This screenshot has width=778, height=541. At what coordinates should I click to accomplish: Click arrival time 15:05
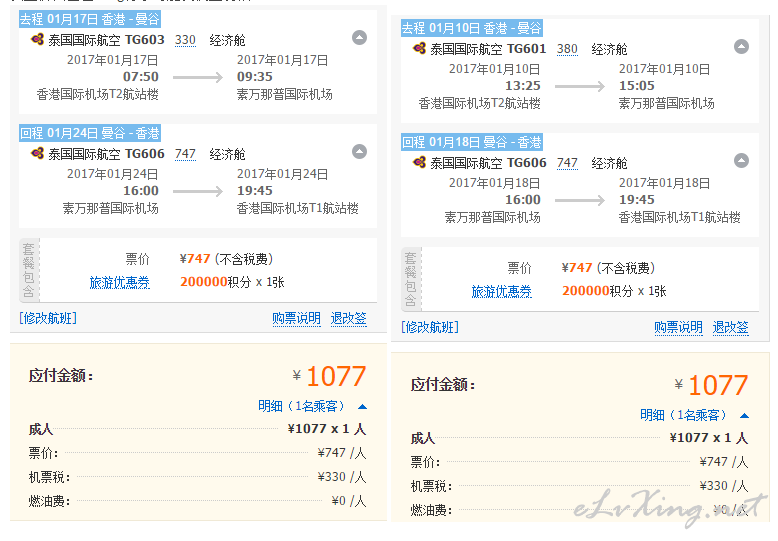637,86
